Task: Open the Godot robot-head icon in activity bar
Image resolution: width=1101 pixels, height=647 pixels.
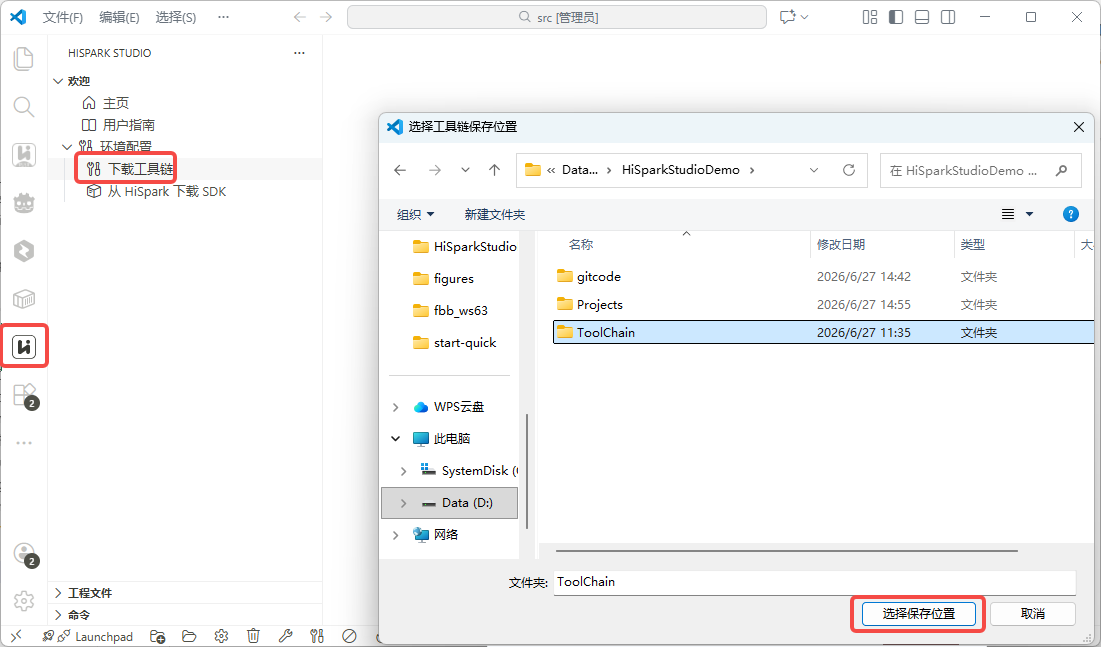Action: pyautogui.click(x=24, y=203)
